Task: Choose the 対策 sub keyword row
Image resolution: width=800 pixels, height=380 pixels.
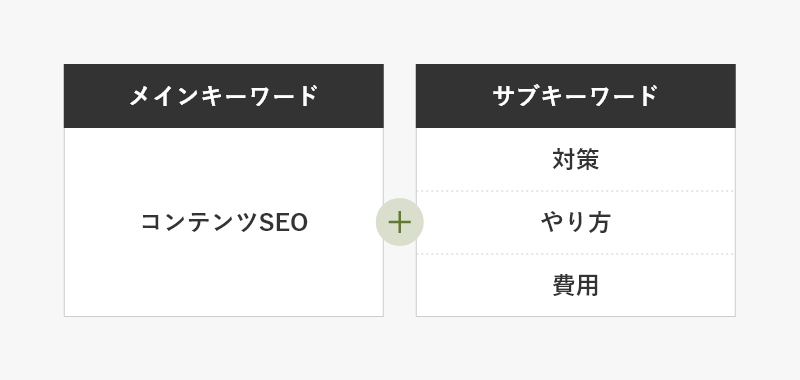Action: (x=576, y=159)
